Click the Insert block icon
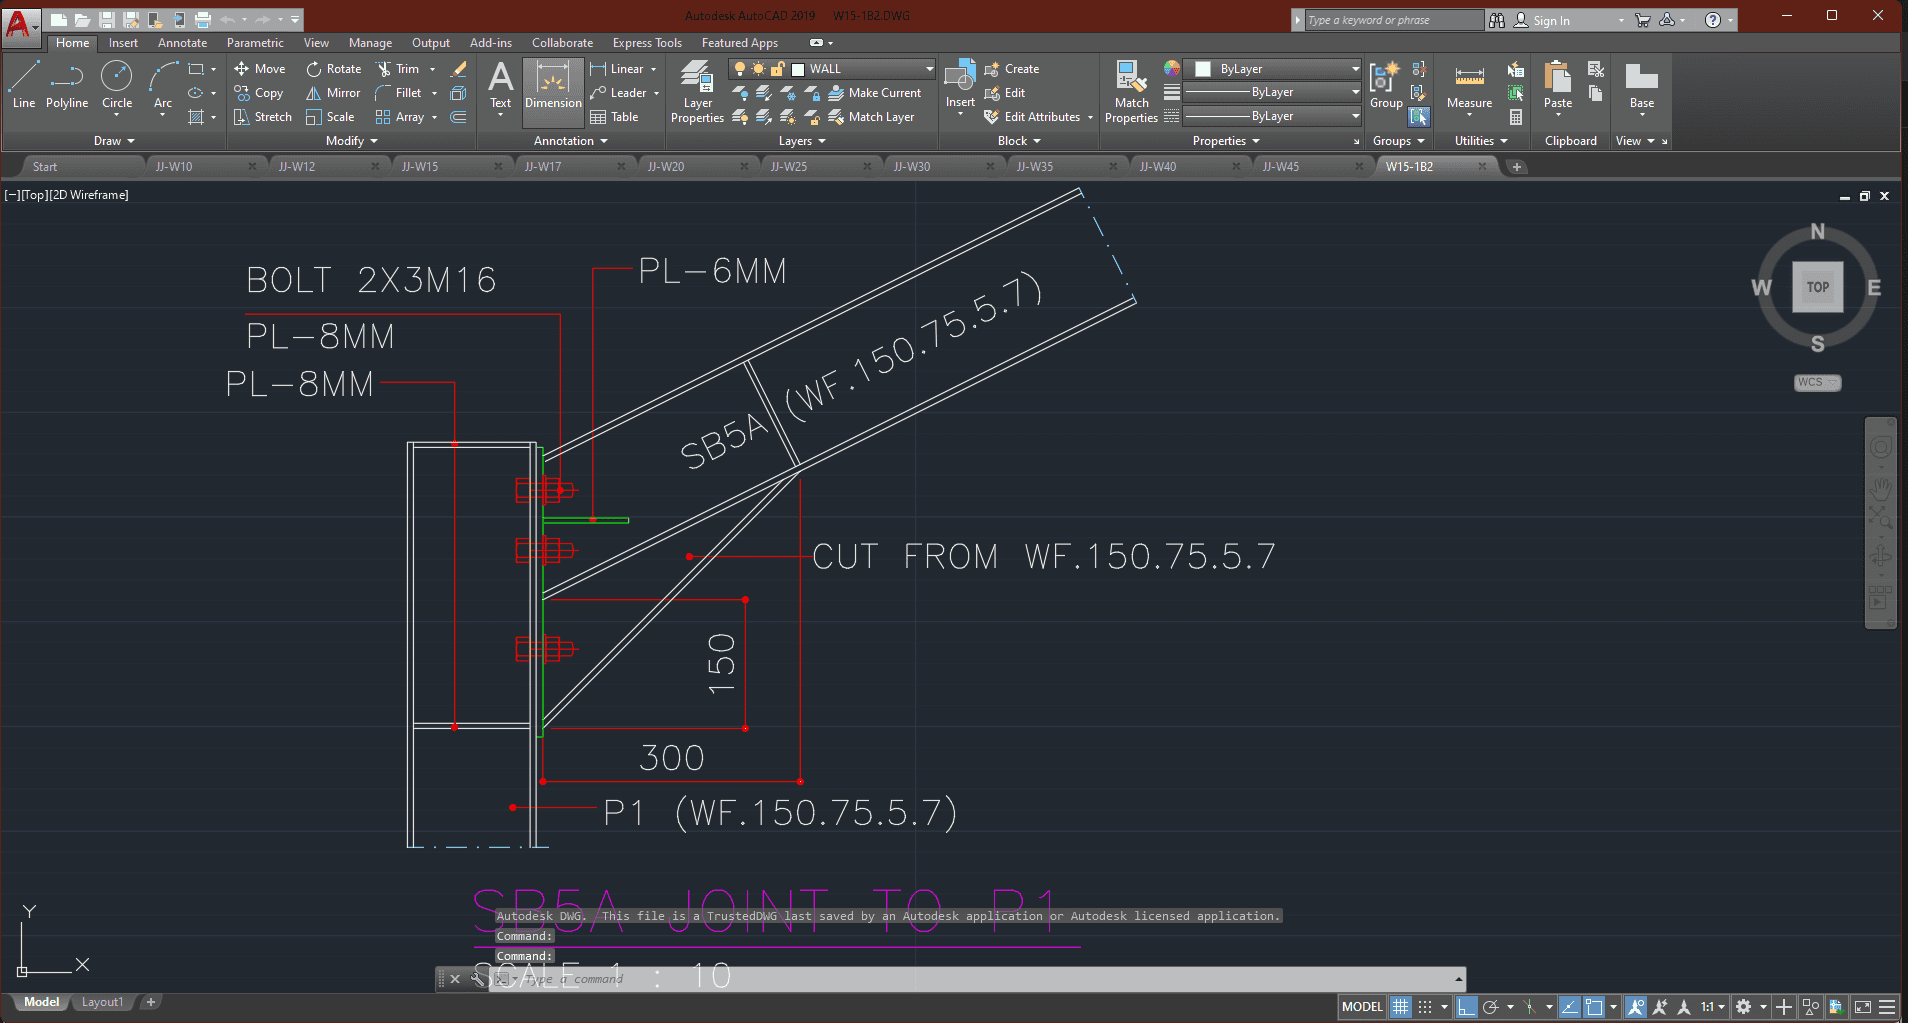Screen dimensions: 1908x1023 (960, 84)
